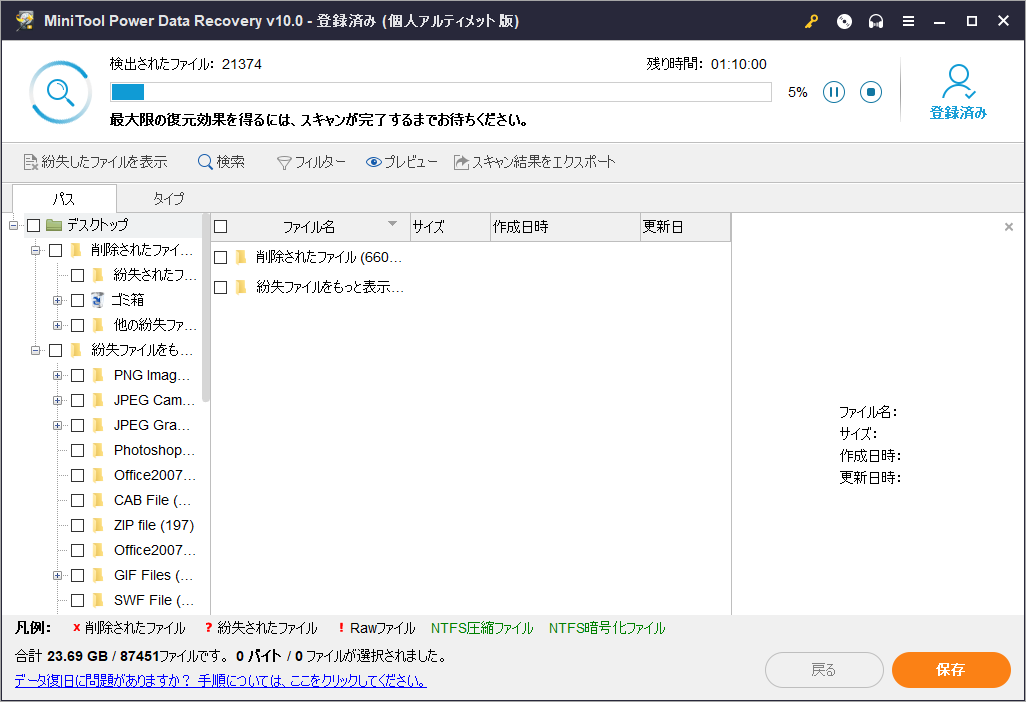Viewport: 1026px width, 702px height.
Task: Open the hamburger menu icon
Action: pos(908,21)
